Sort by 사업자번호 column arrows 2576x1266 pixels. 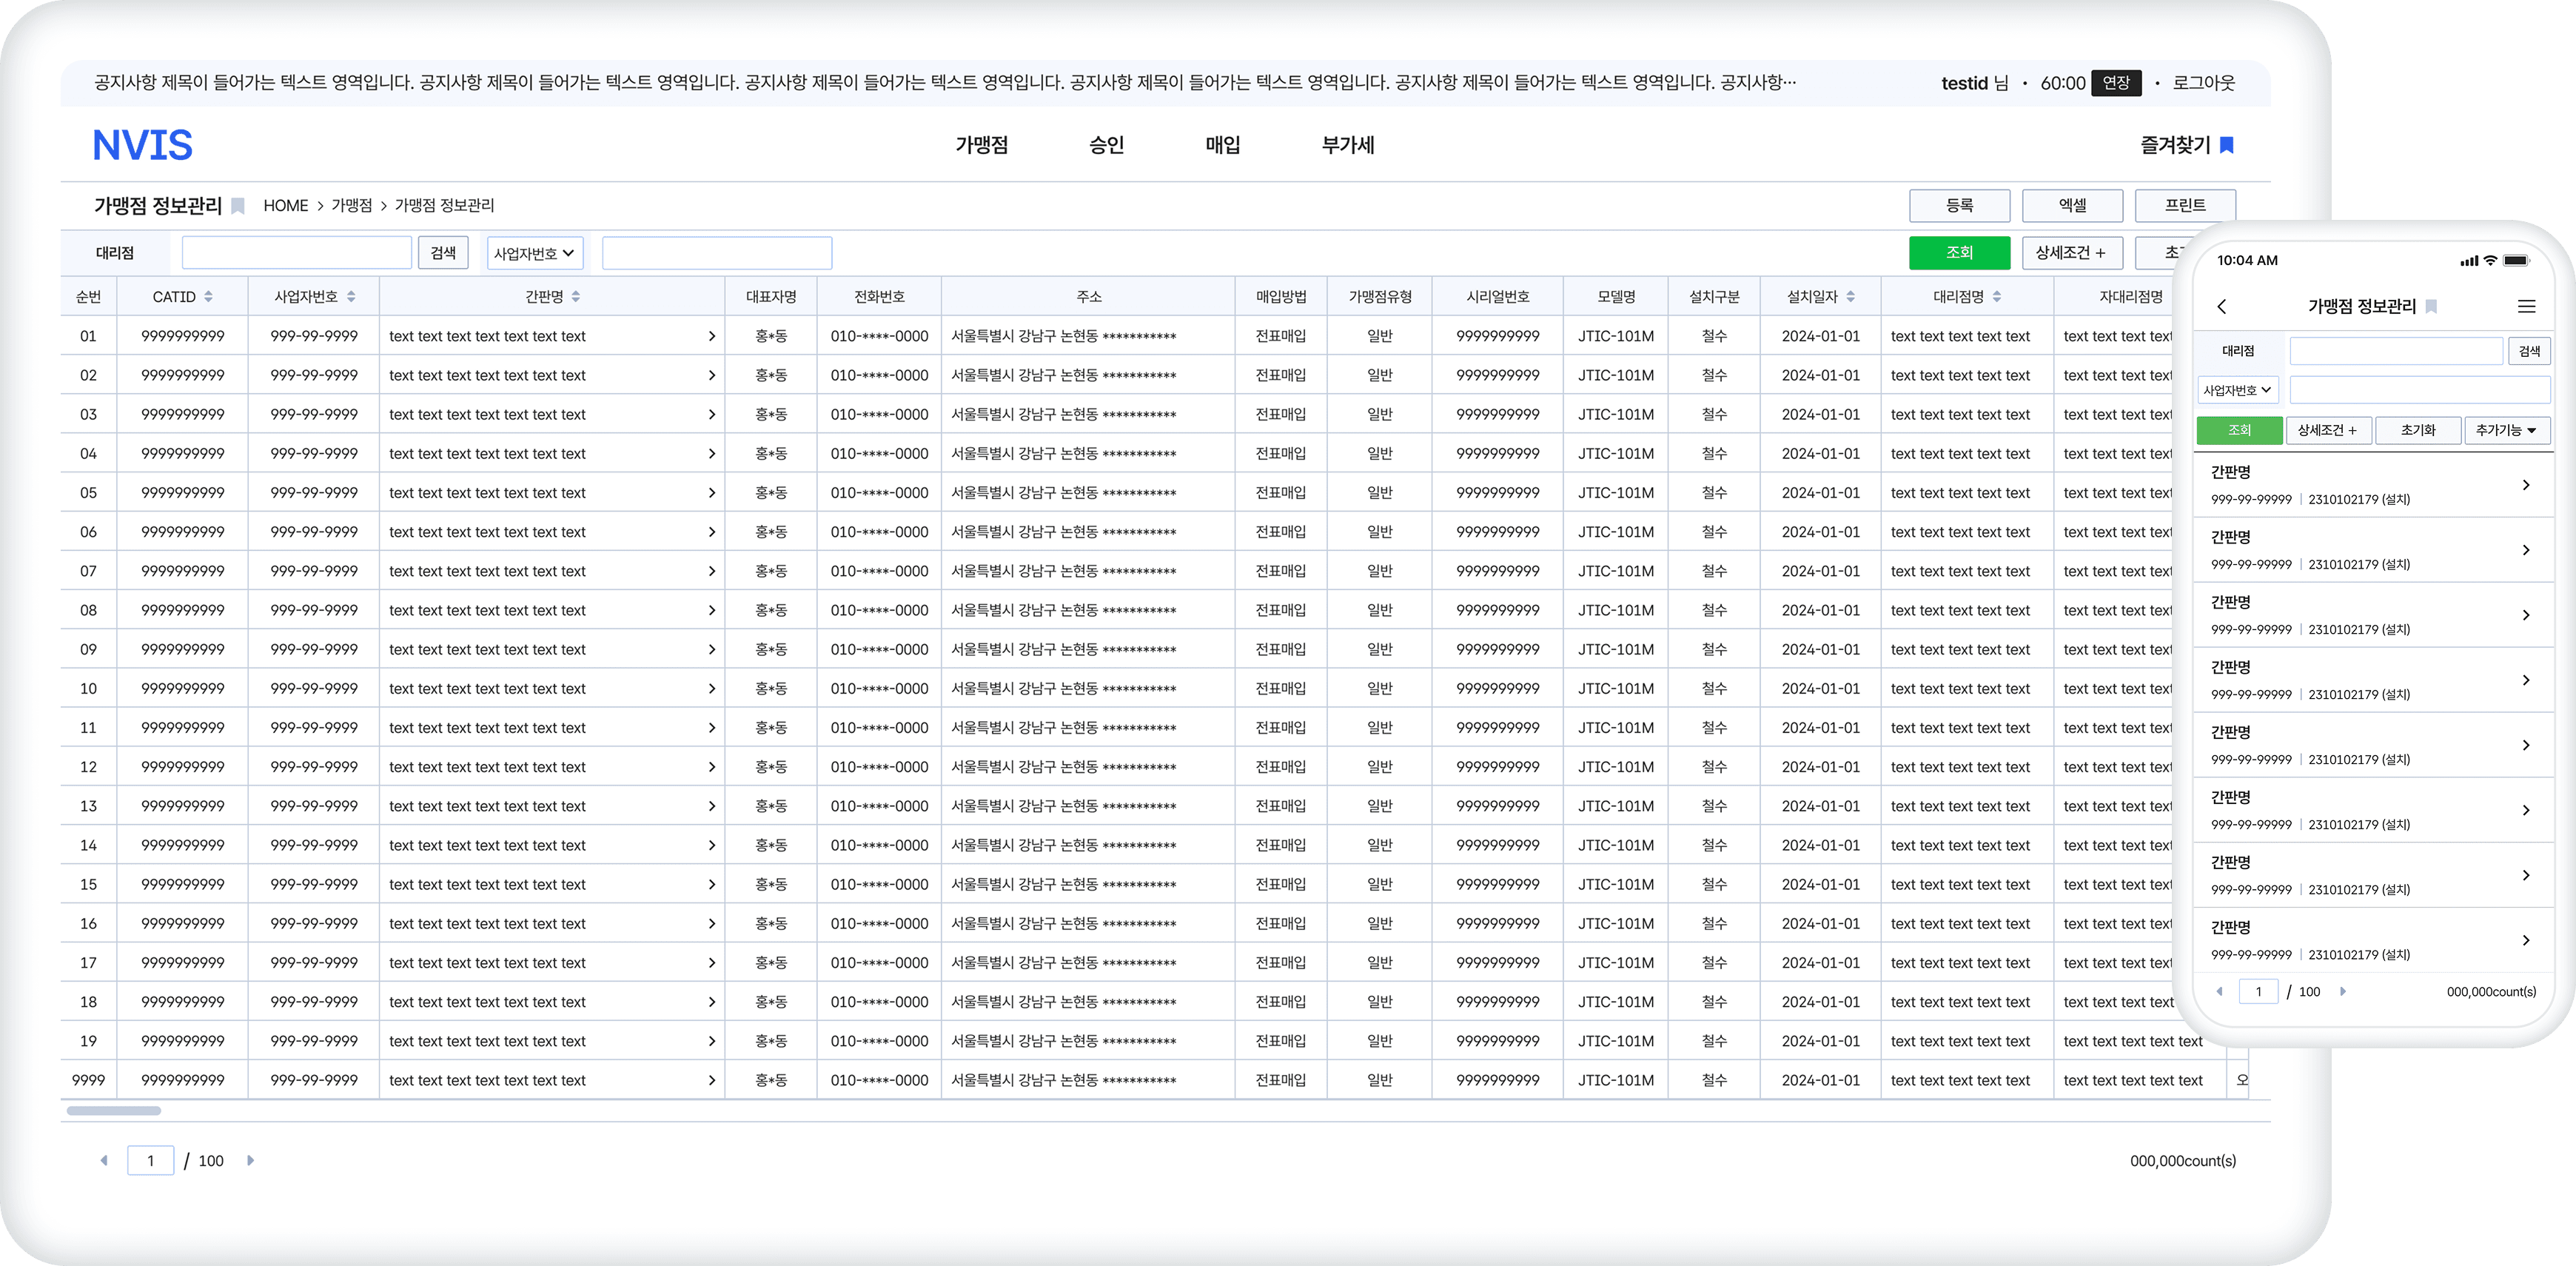(351, 297)
